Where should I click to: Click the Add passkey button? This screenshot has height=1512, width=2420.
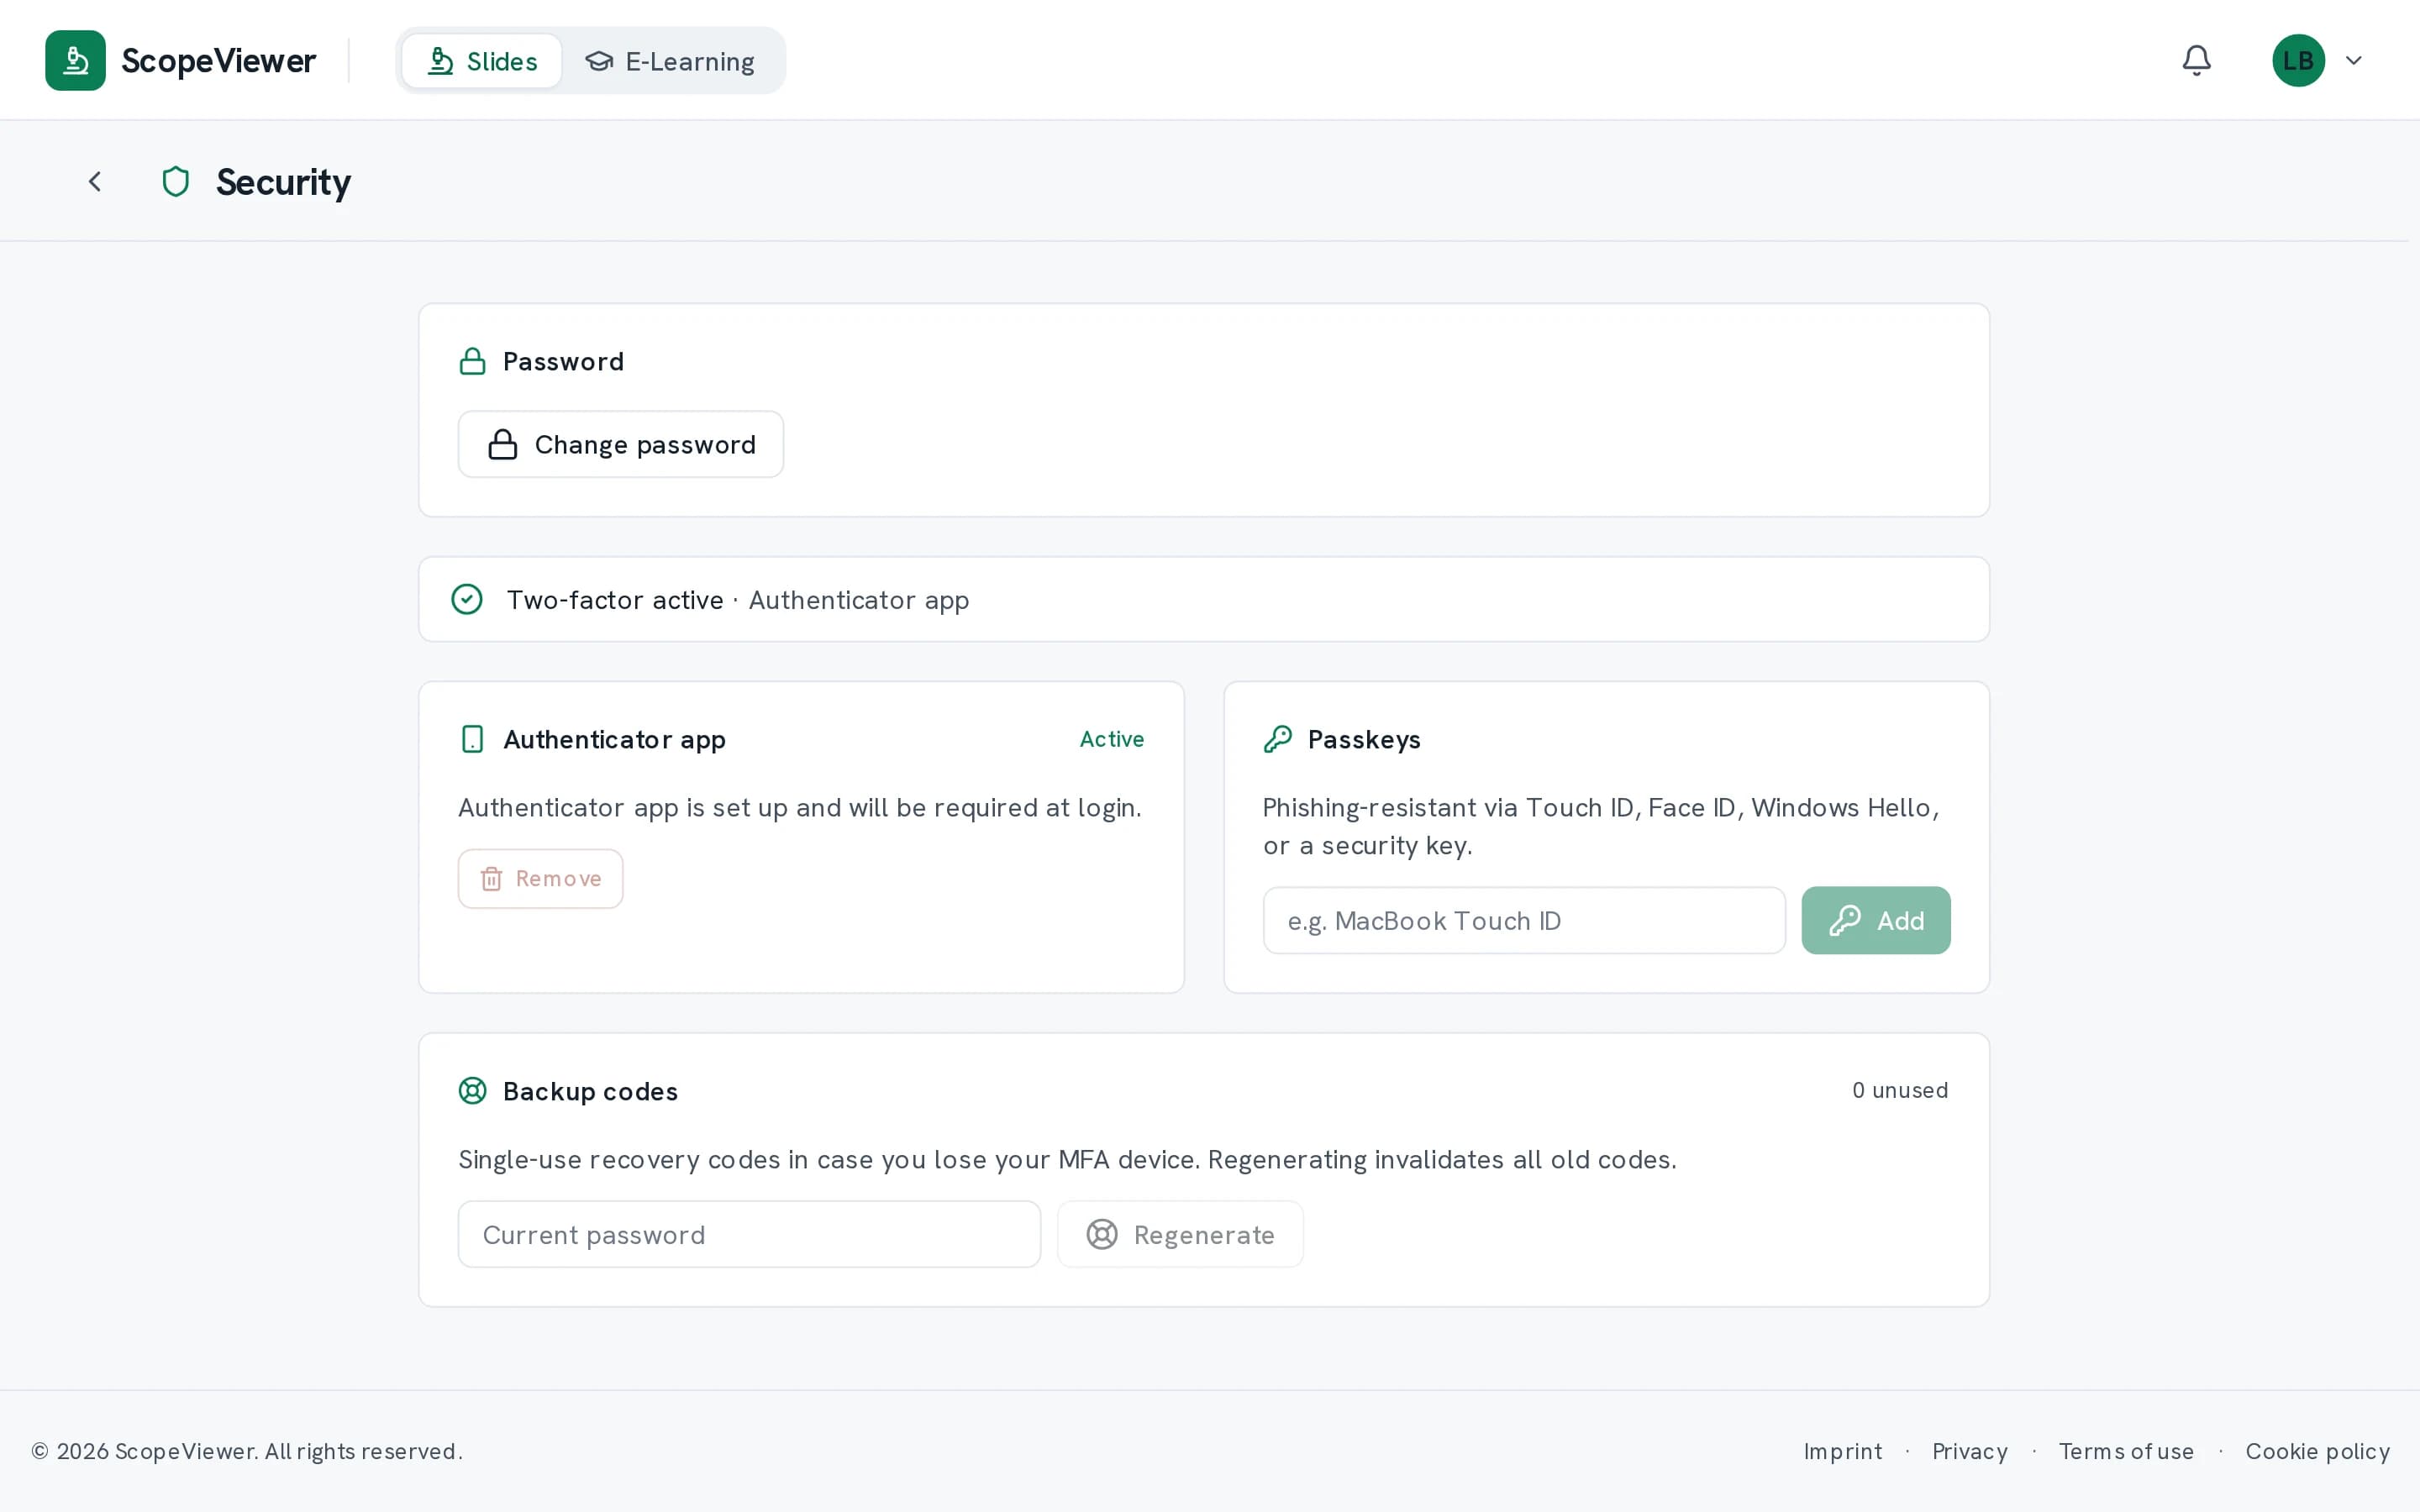(x=1876, y=920)
